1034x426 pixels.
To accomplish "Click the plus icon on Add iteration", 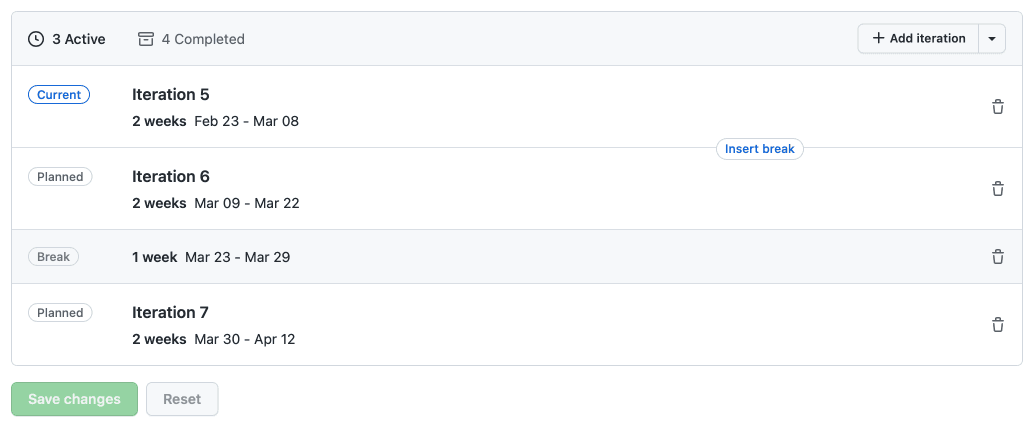I will (x=878, y=39).
